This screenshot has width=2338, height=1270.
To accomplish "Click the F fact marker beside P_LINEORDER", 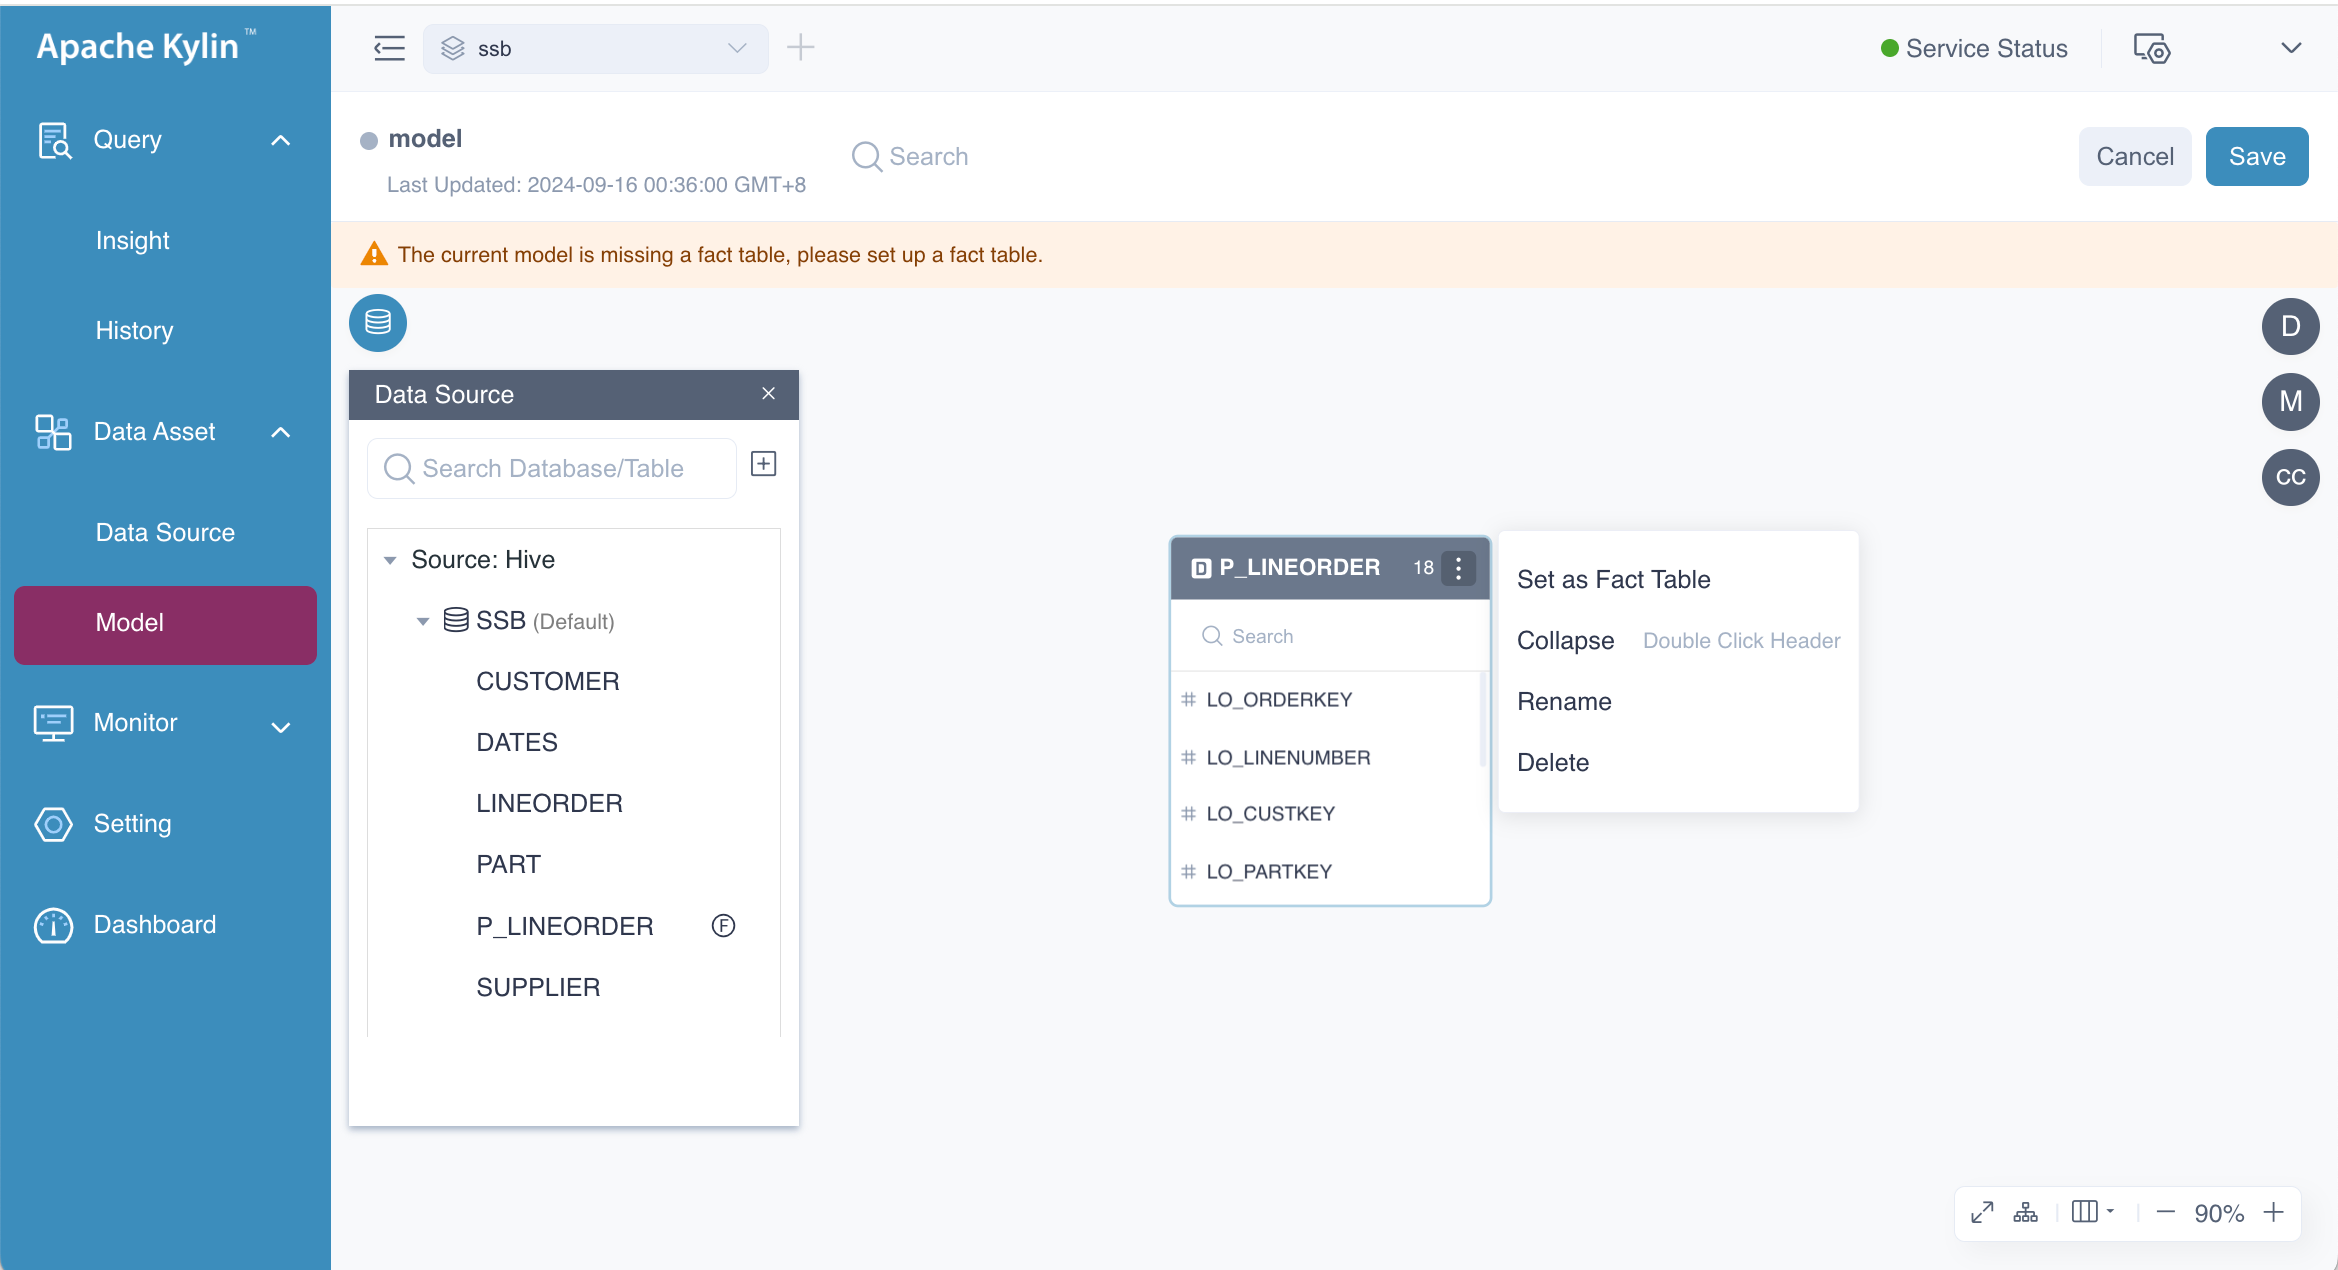I will pos(723,925).
